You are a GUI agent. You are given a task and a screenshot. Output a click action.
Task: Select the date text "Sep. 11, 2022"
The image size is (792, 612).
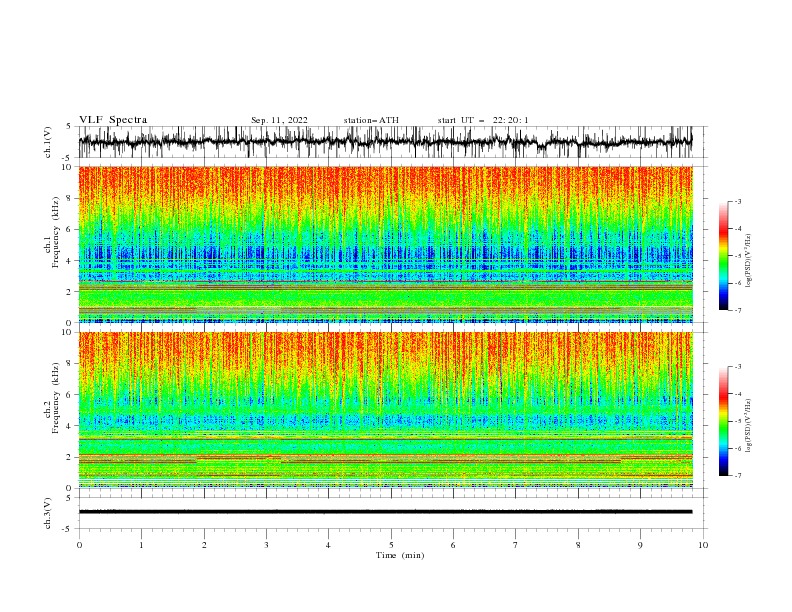tap(279, 120)
